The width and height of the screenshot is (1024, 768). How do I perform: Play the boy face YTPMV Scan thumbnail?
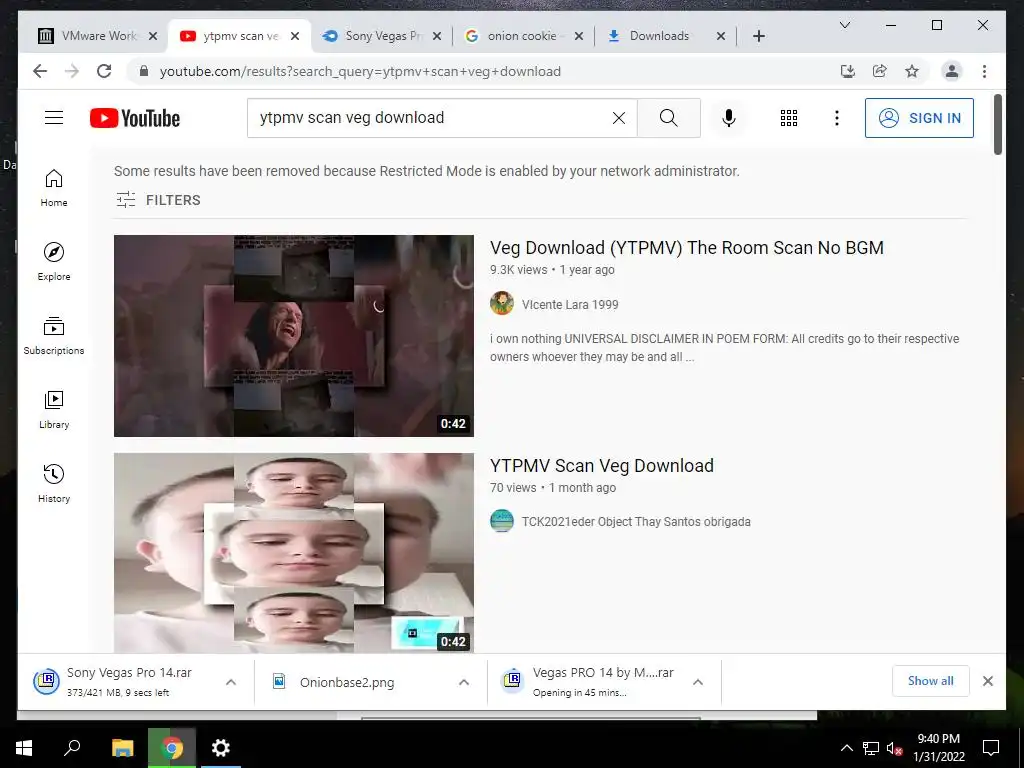(x=294, y=552)
